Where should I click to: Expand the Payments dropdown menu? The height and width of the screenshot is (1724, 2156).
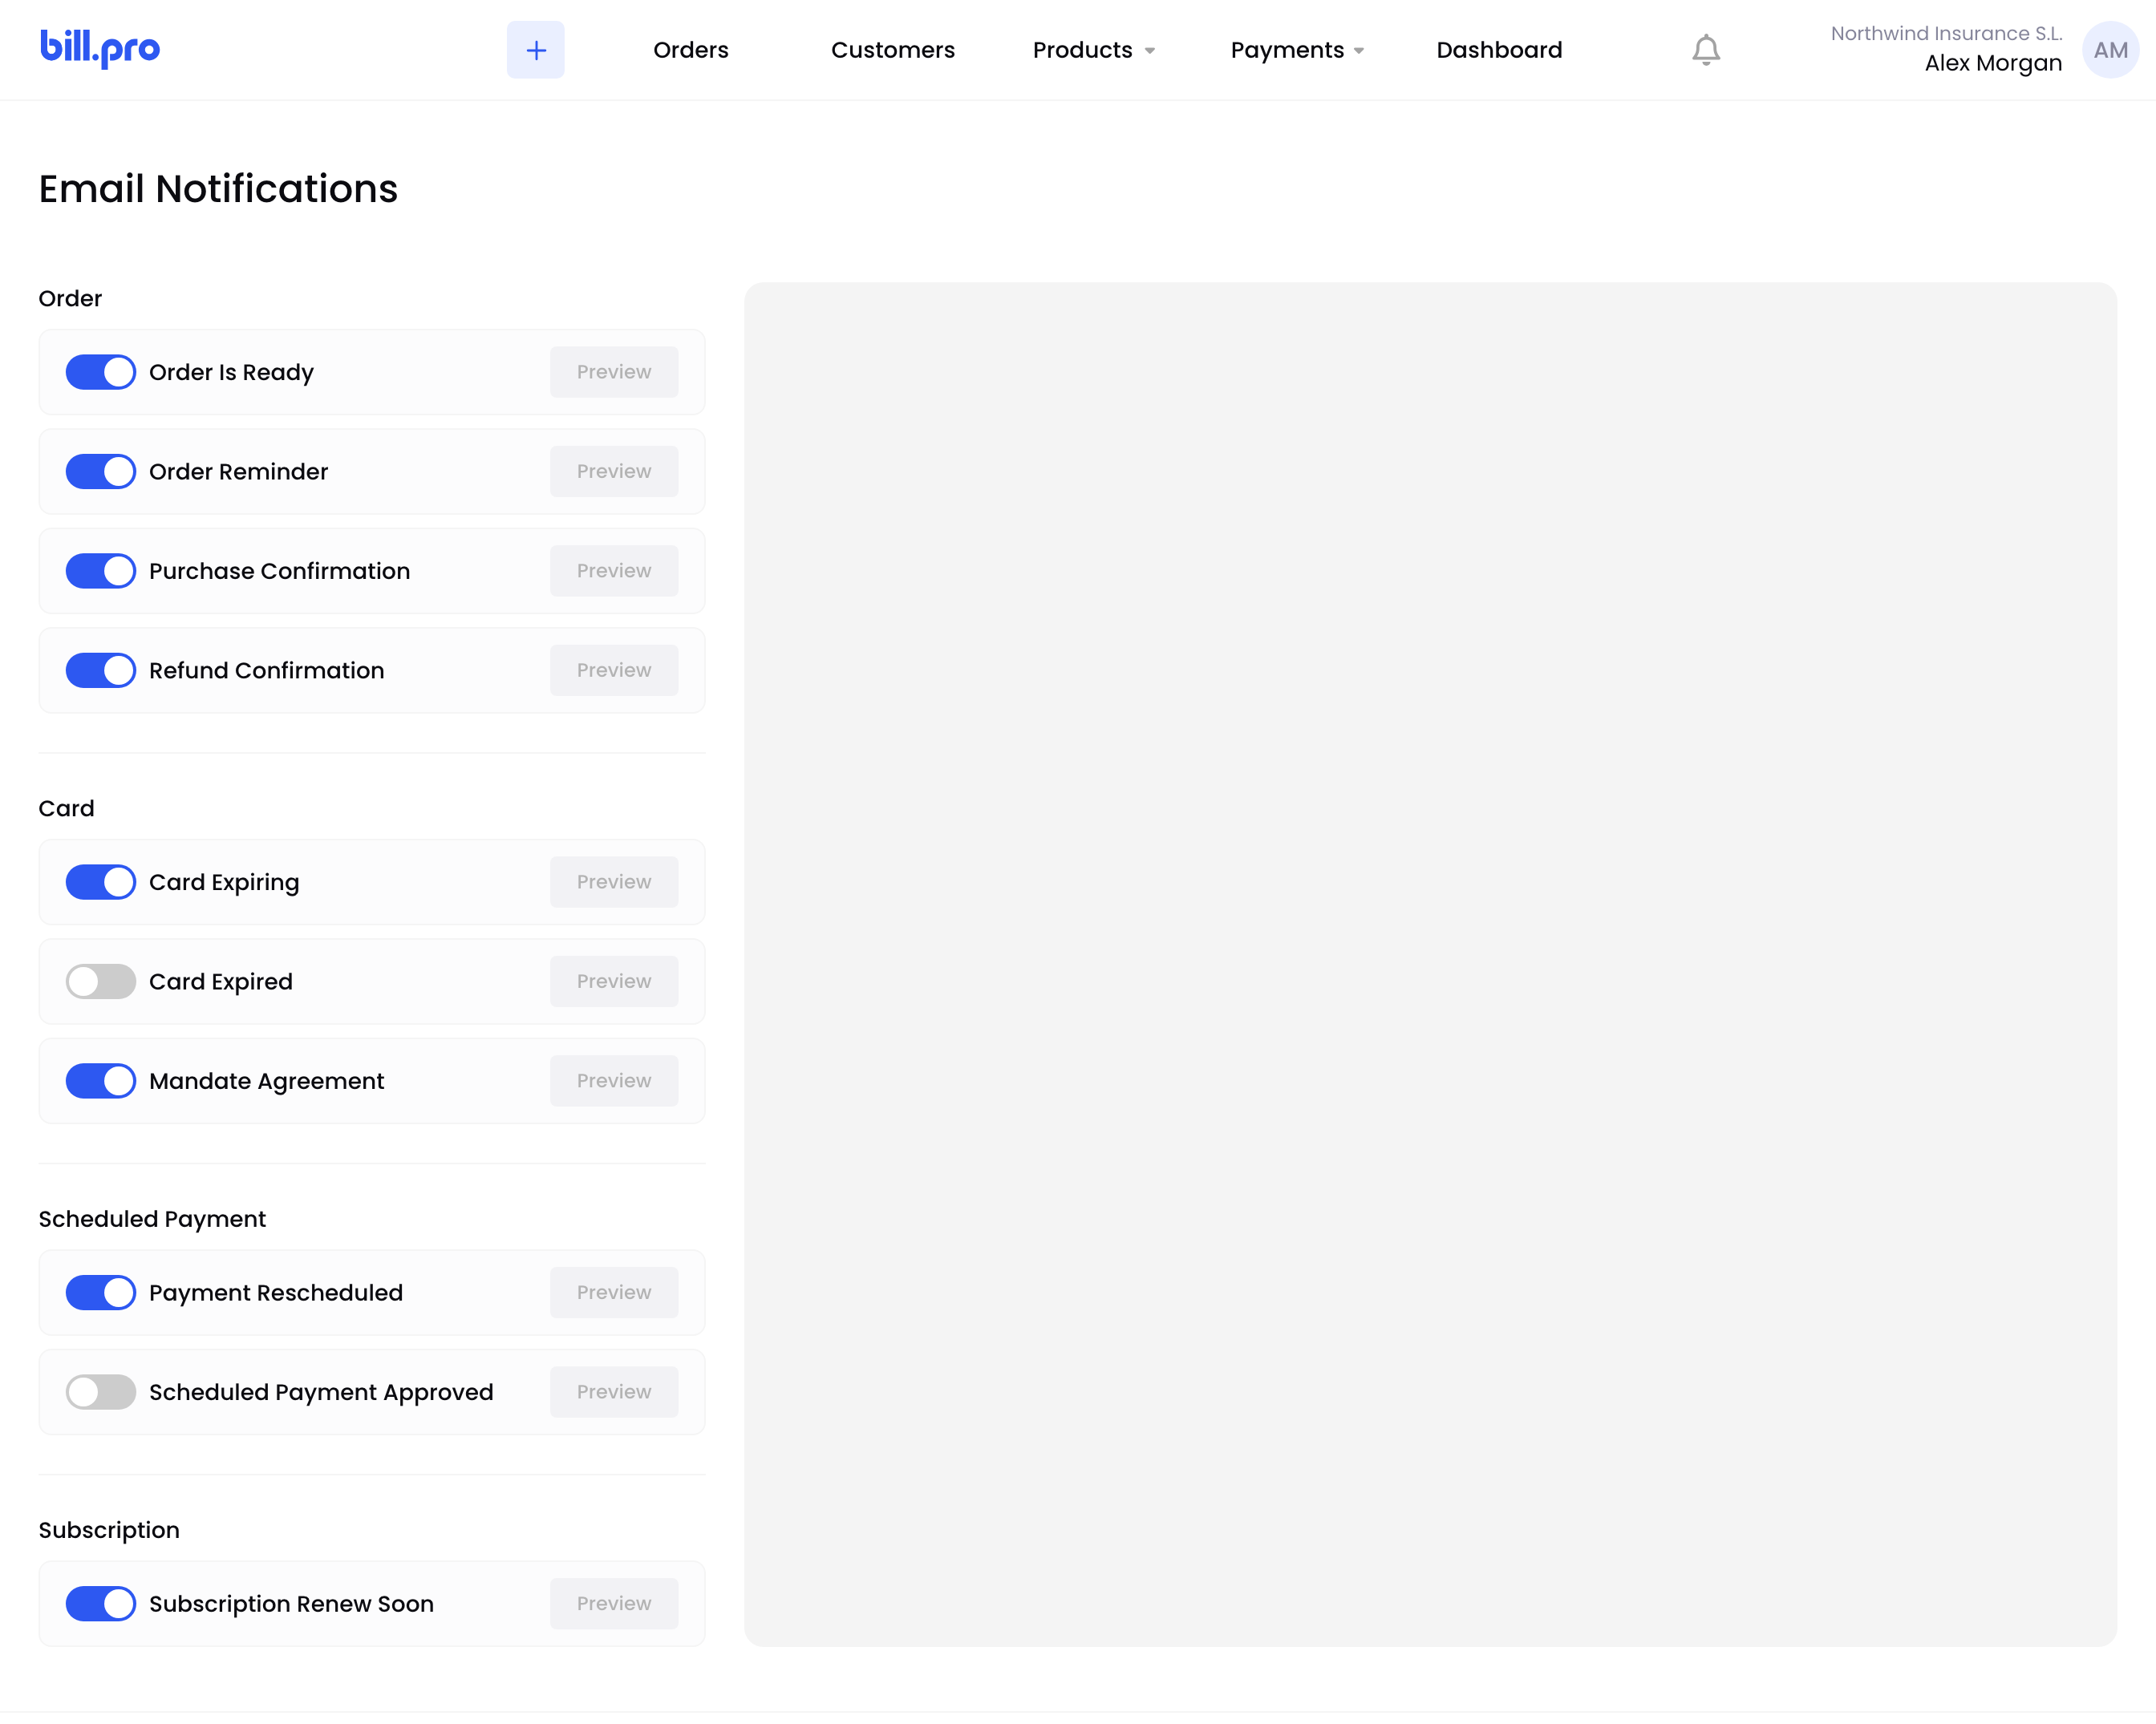pos(1297,50)
